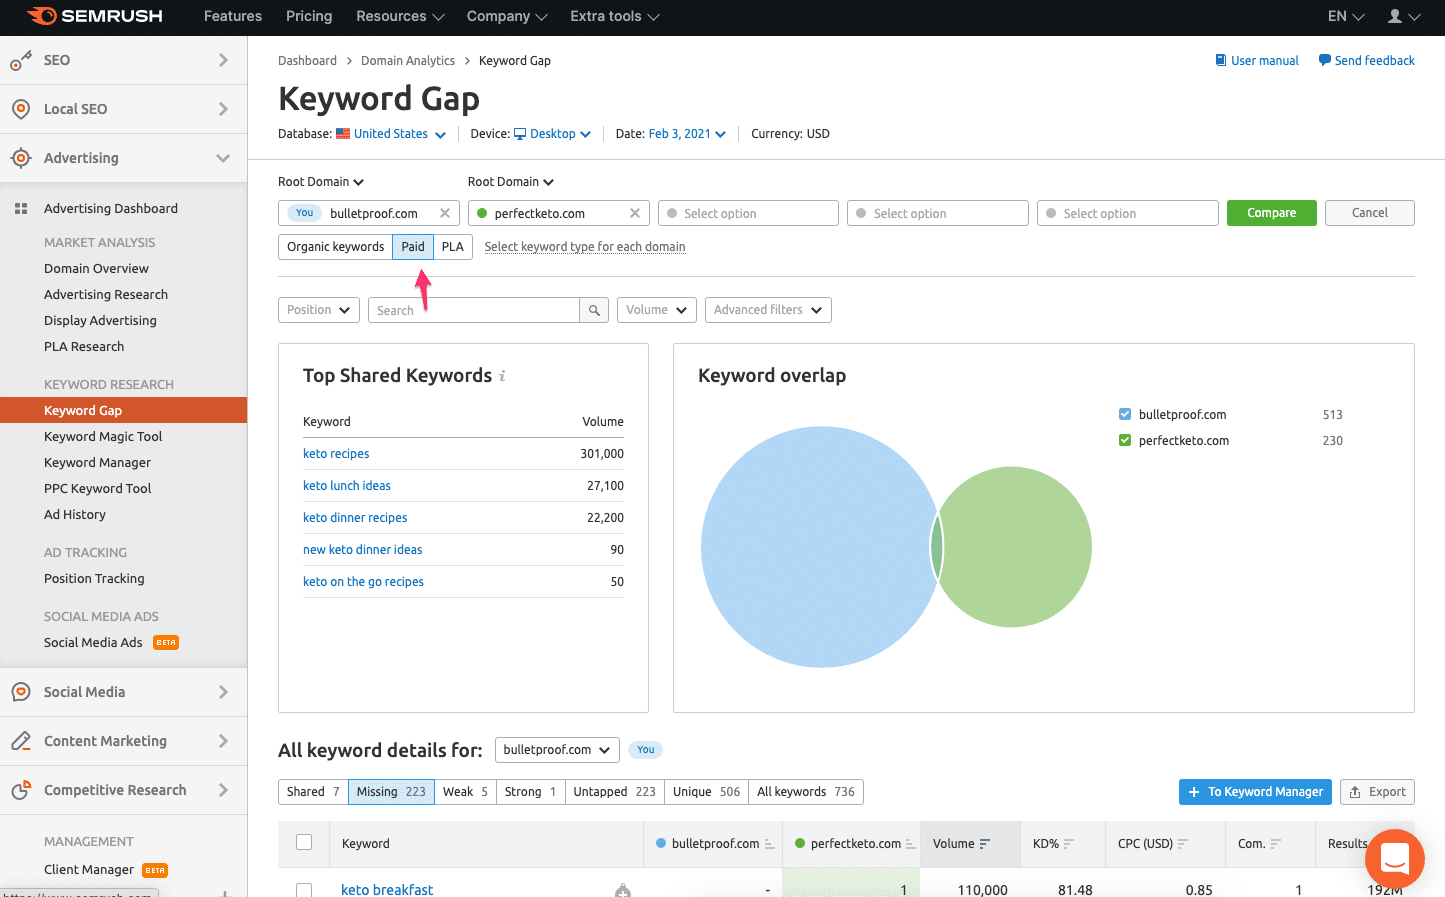The width and height of the screenshot is (1445, 897).
Task: Remove perfectketo.com with its X icon
Action: click(635, 213)
